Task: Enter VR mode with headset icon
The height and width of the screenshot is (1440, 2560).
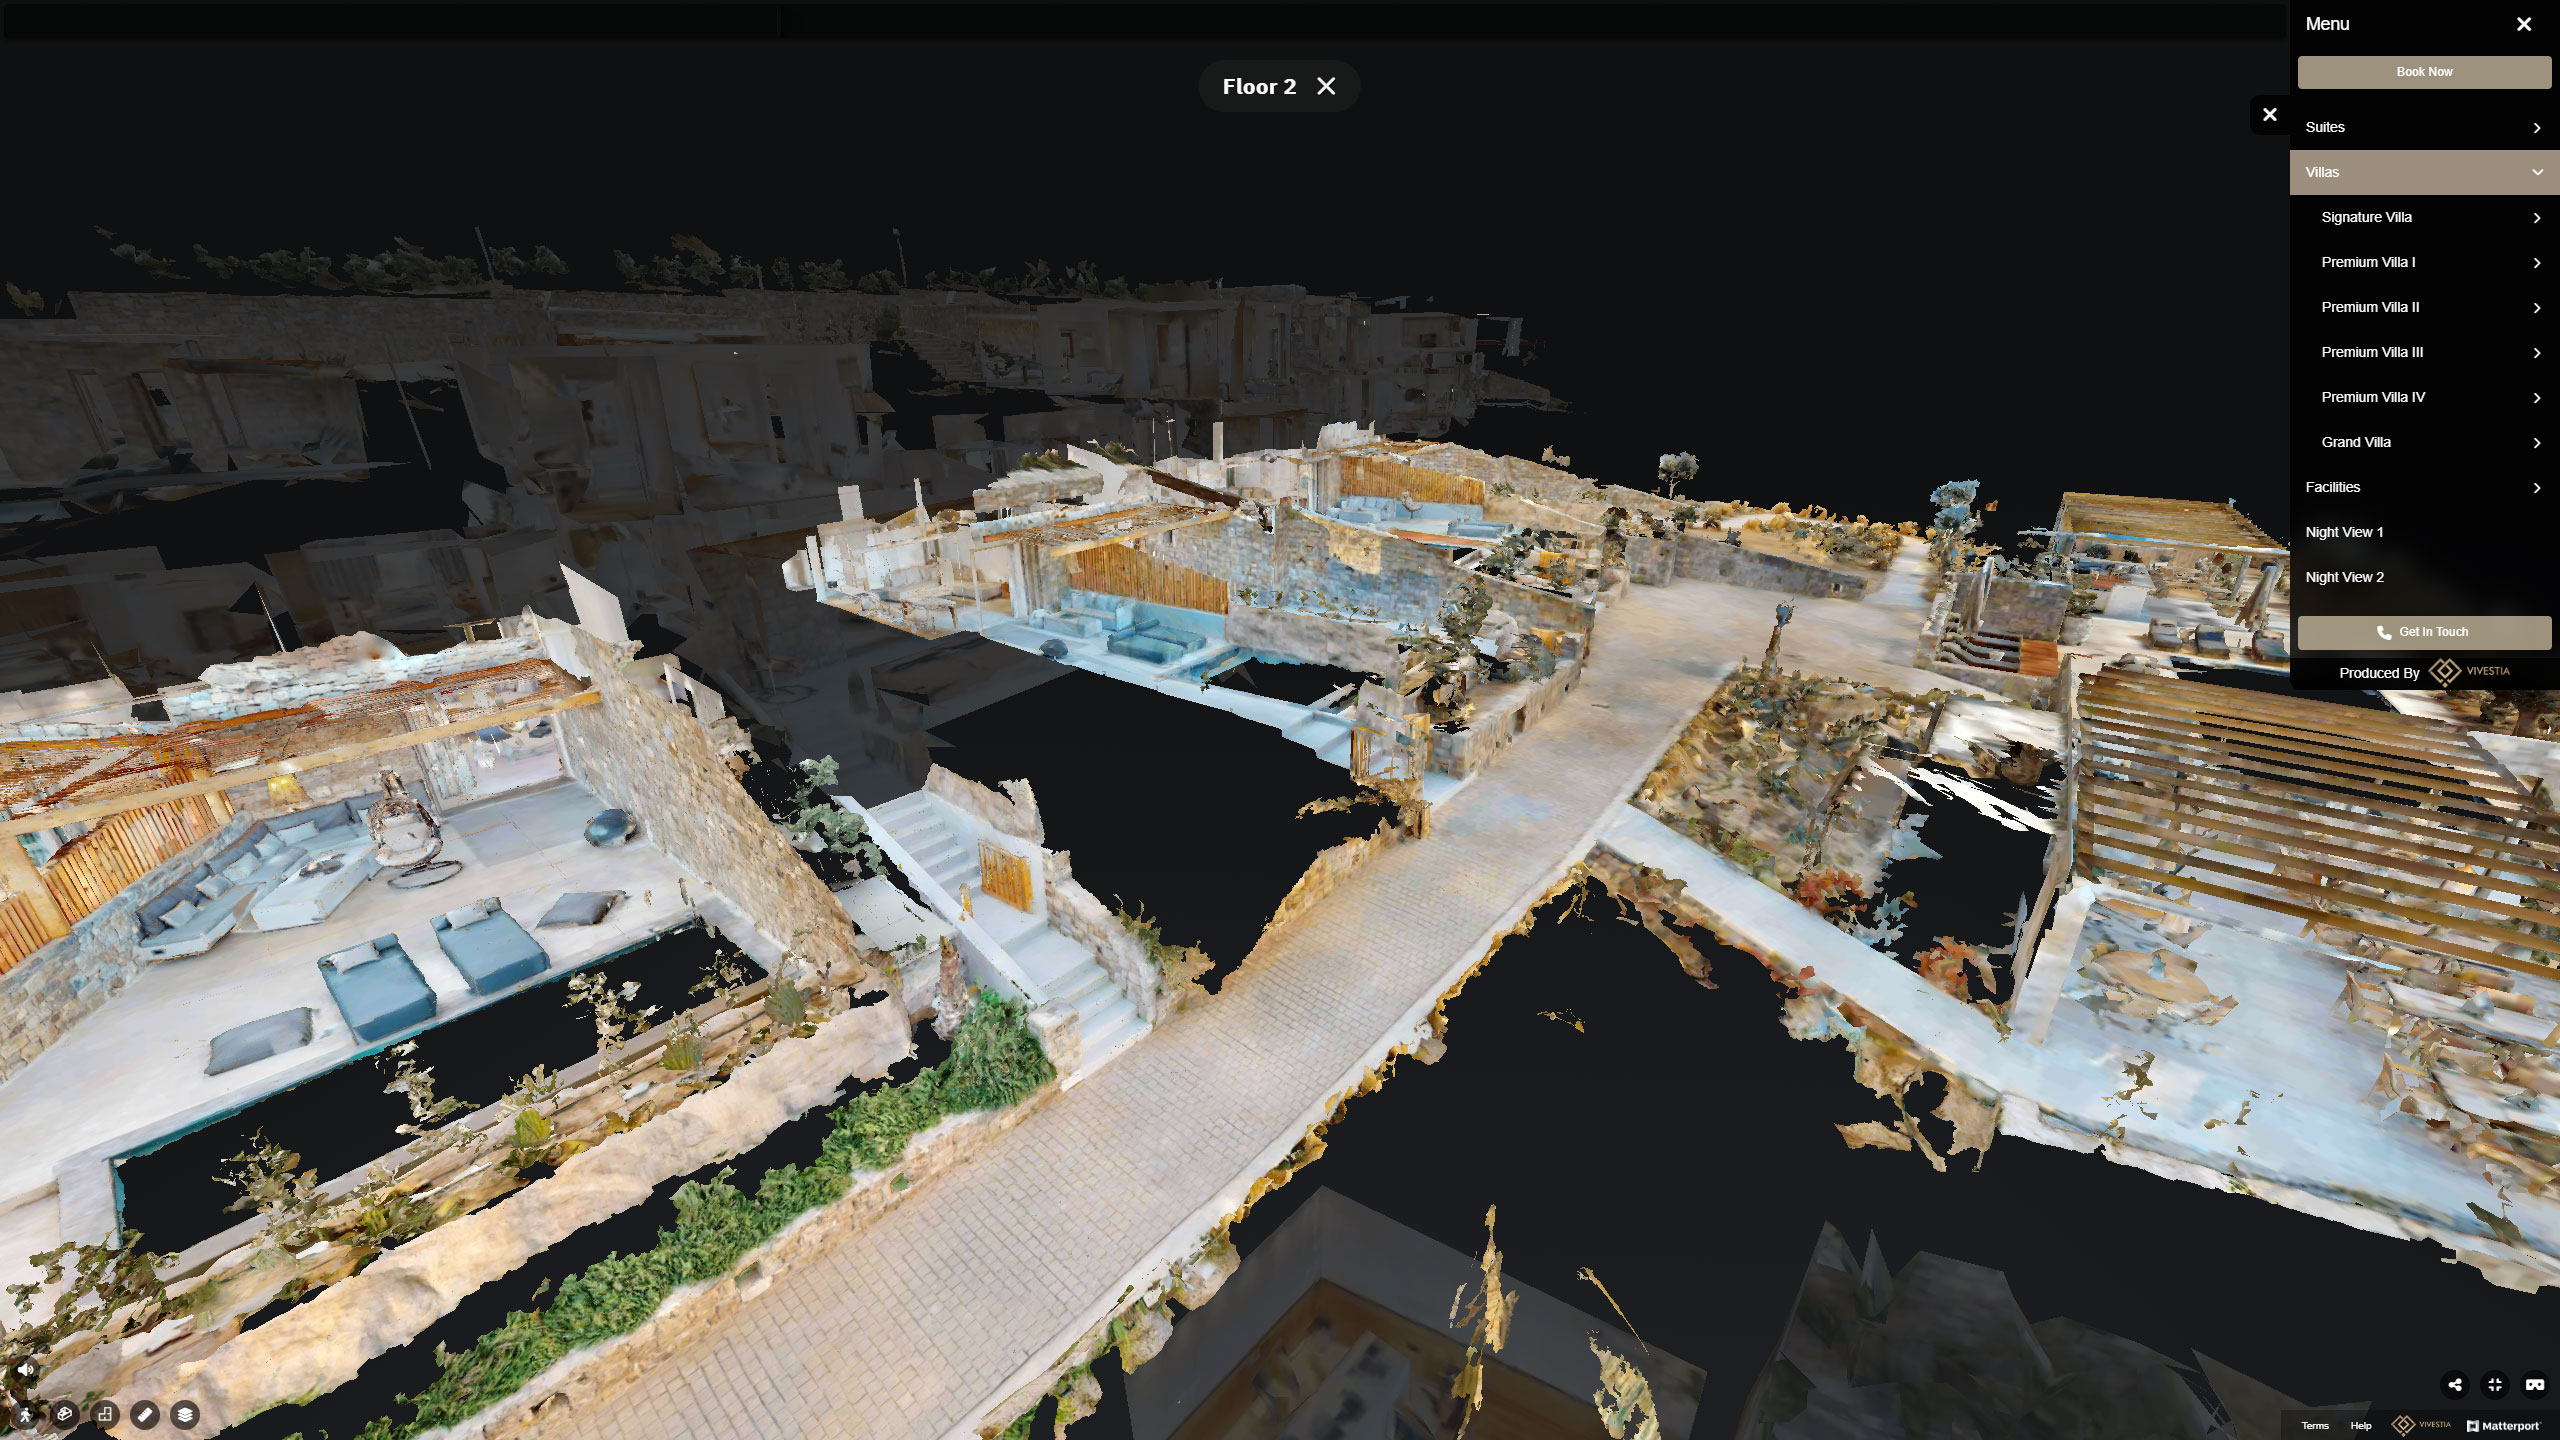Action: click(2535, 1385)
